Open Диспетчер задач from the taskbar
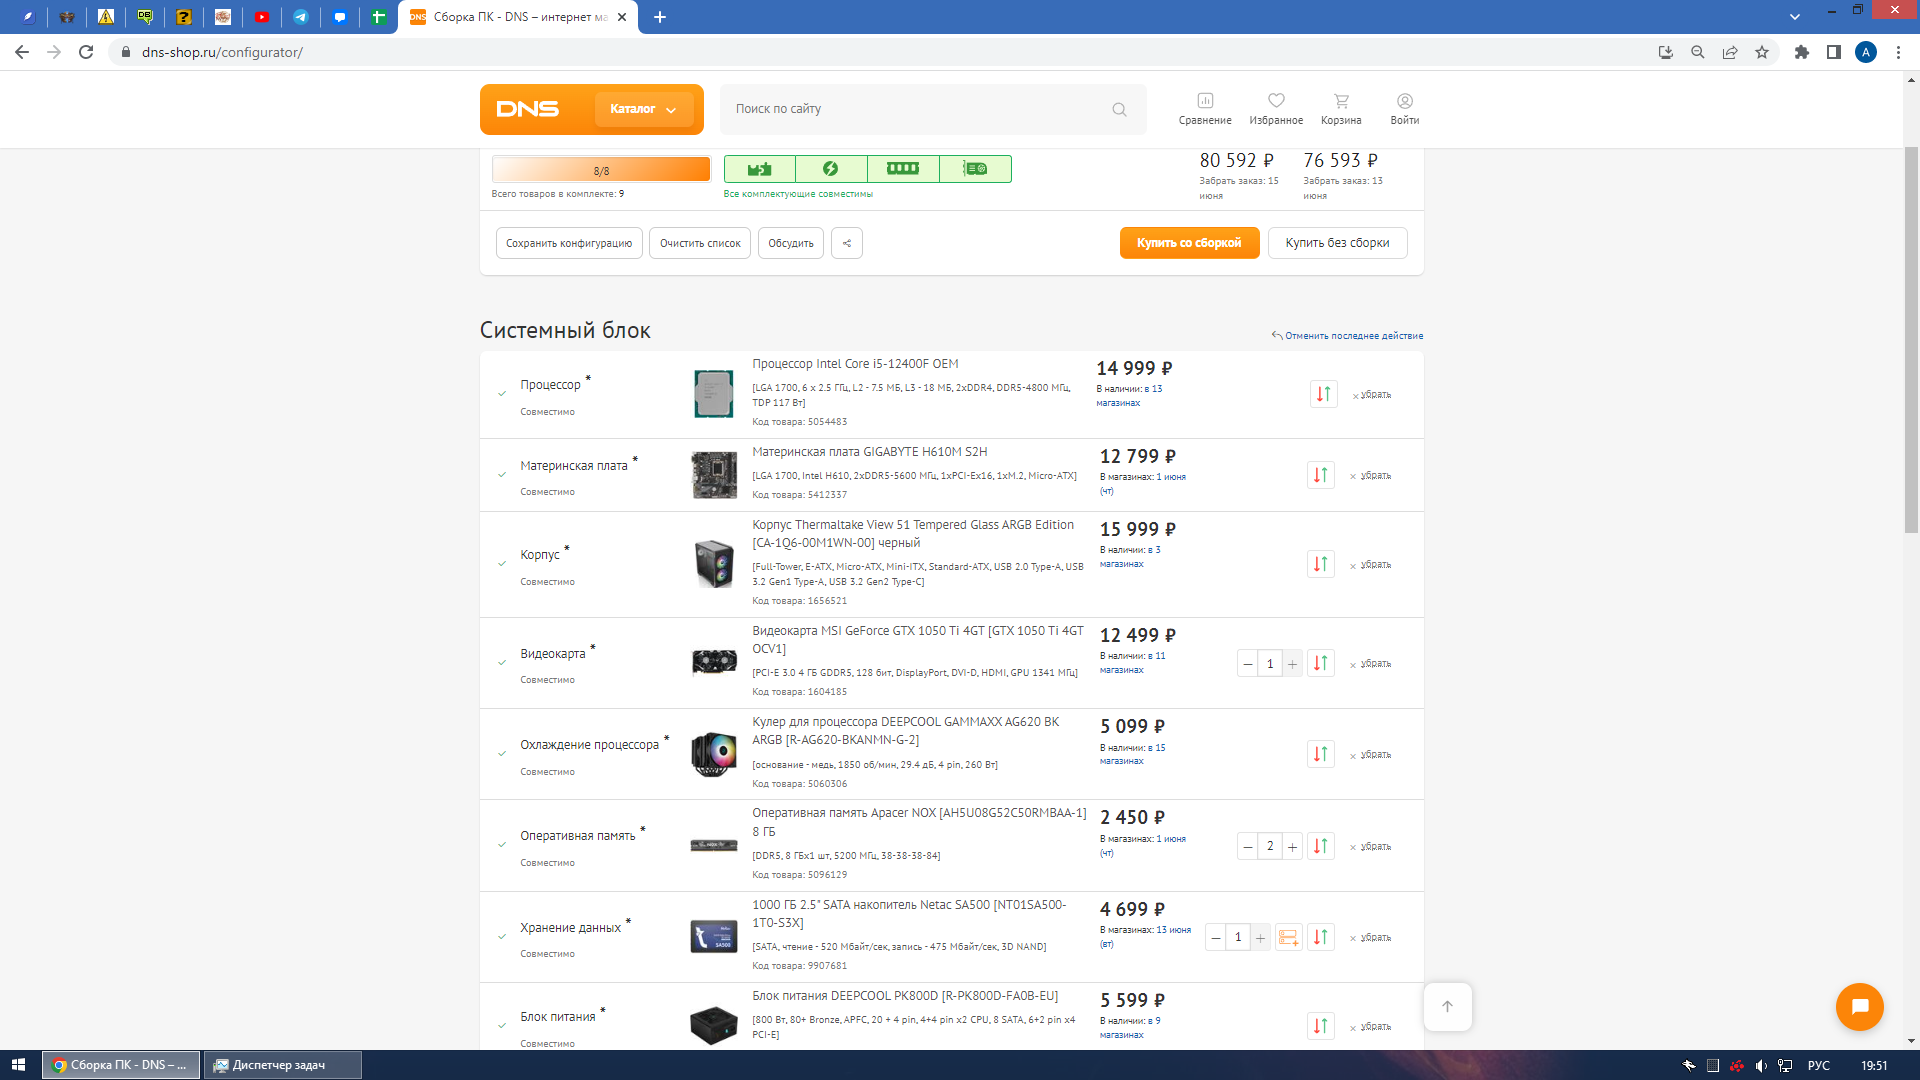The image size is (1920, 1080). coord(283,1065)
